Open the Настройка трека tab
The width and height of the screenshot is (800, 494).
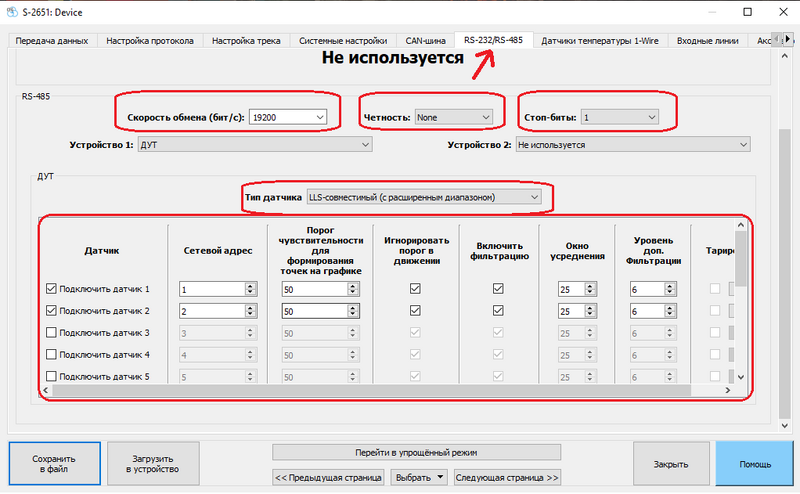246,41
